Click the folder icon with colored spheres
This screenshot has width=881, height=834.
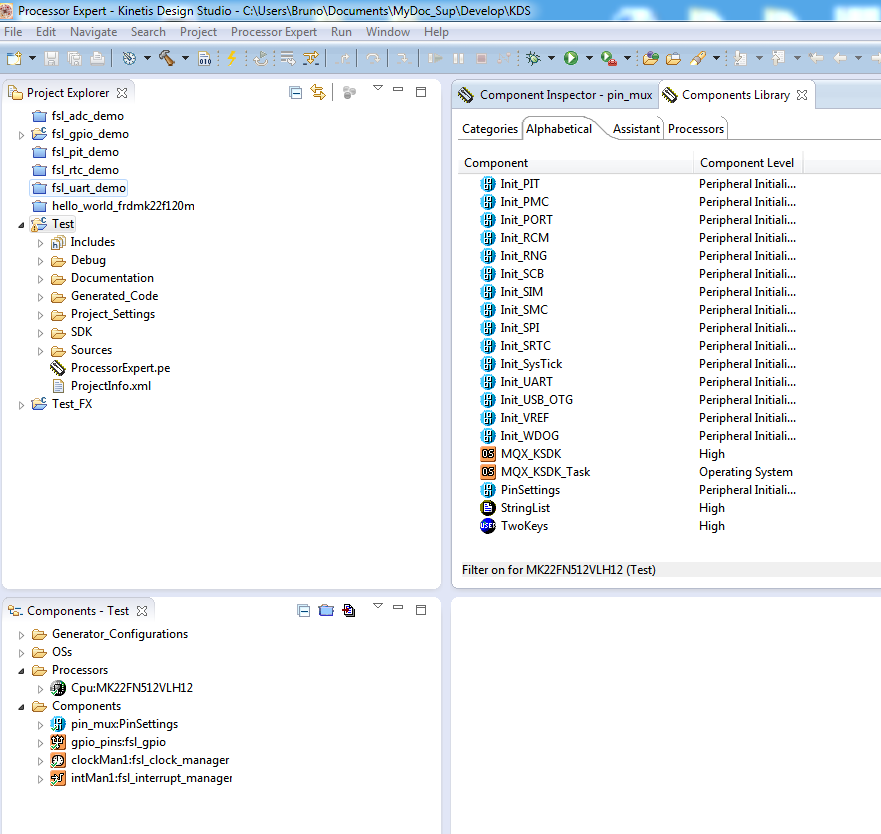pyautogui.click(x=651, y=58)
